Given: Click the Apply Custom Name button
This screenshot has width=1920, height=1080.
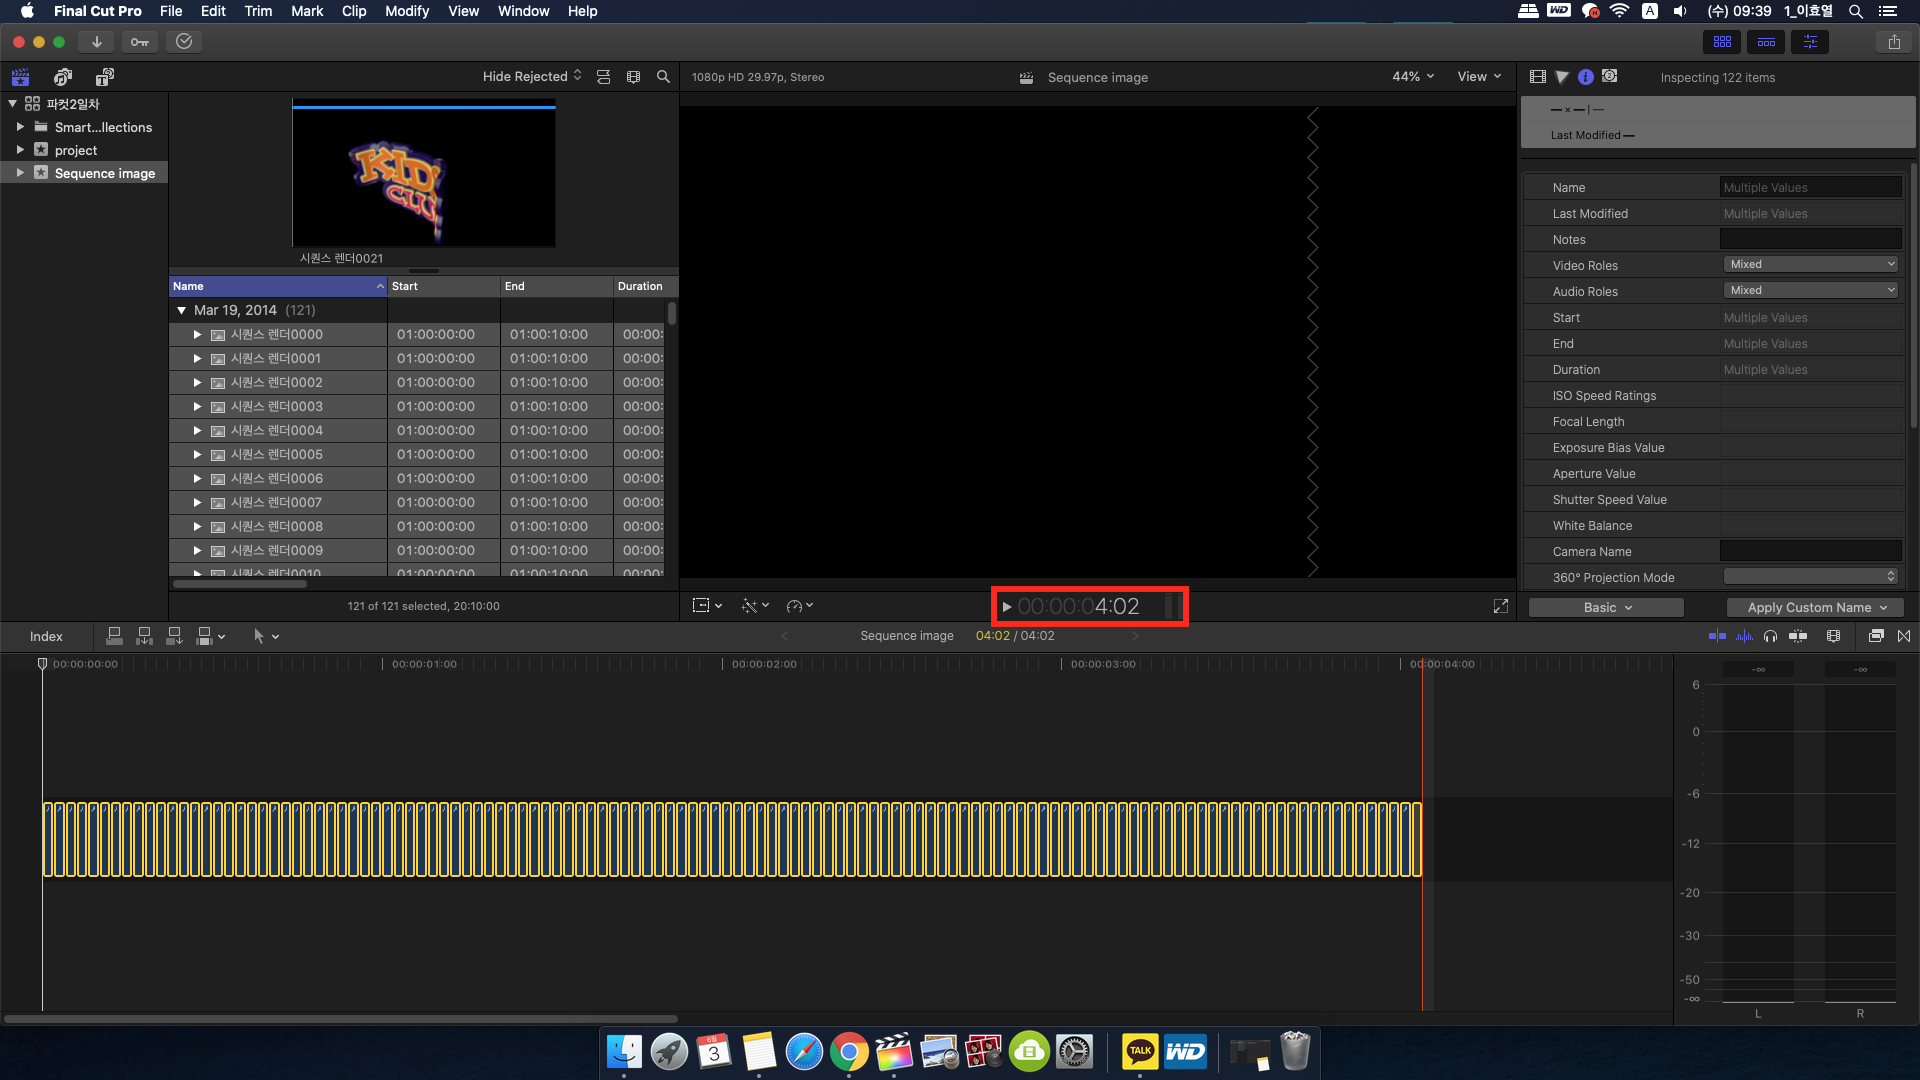Looking at the screenshot, I should click(1815, 607).
